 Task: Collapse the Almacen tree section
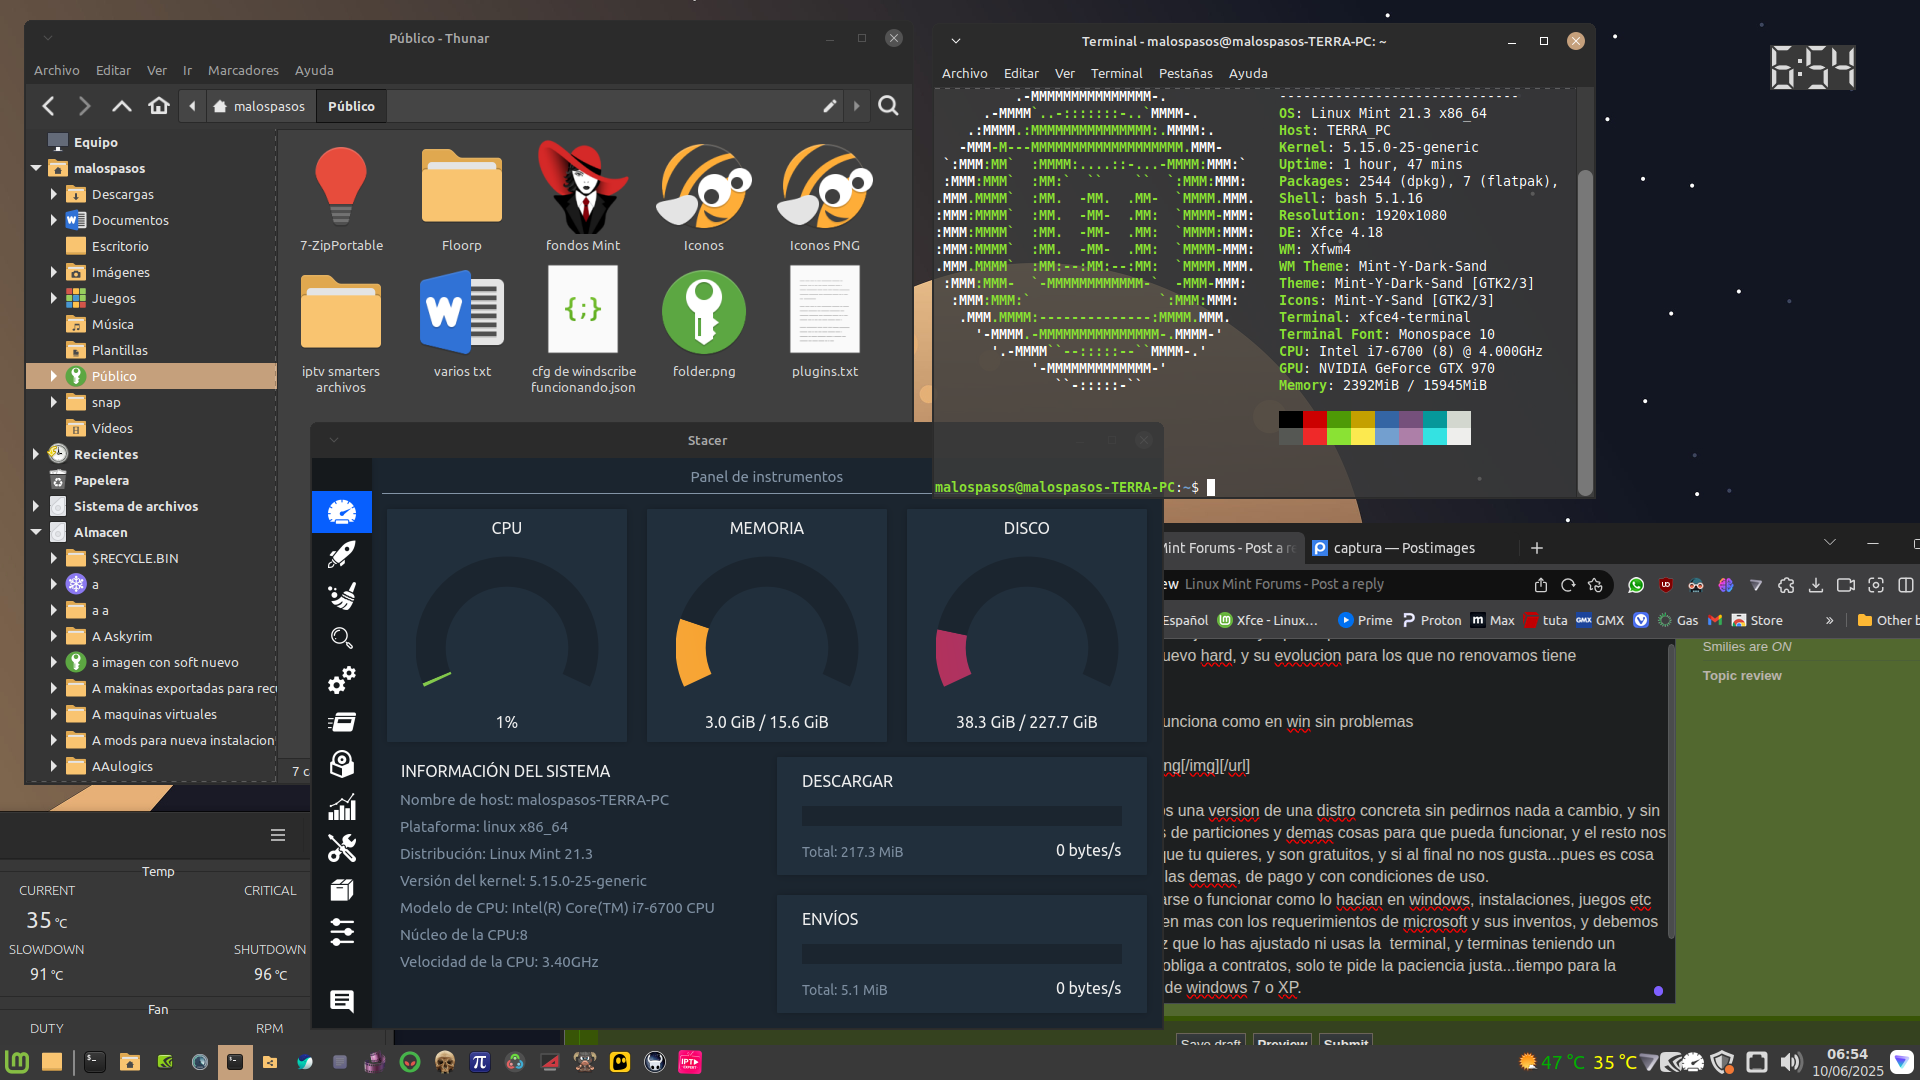36,532
